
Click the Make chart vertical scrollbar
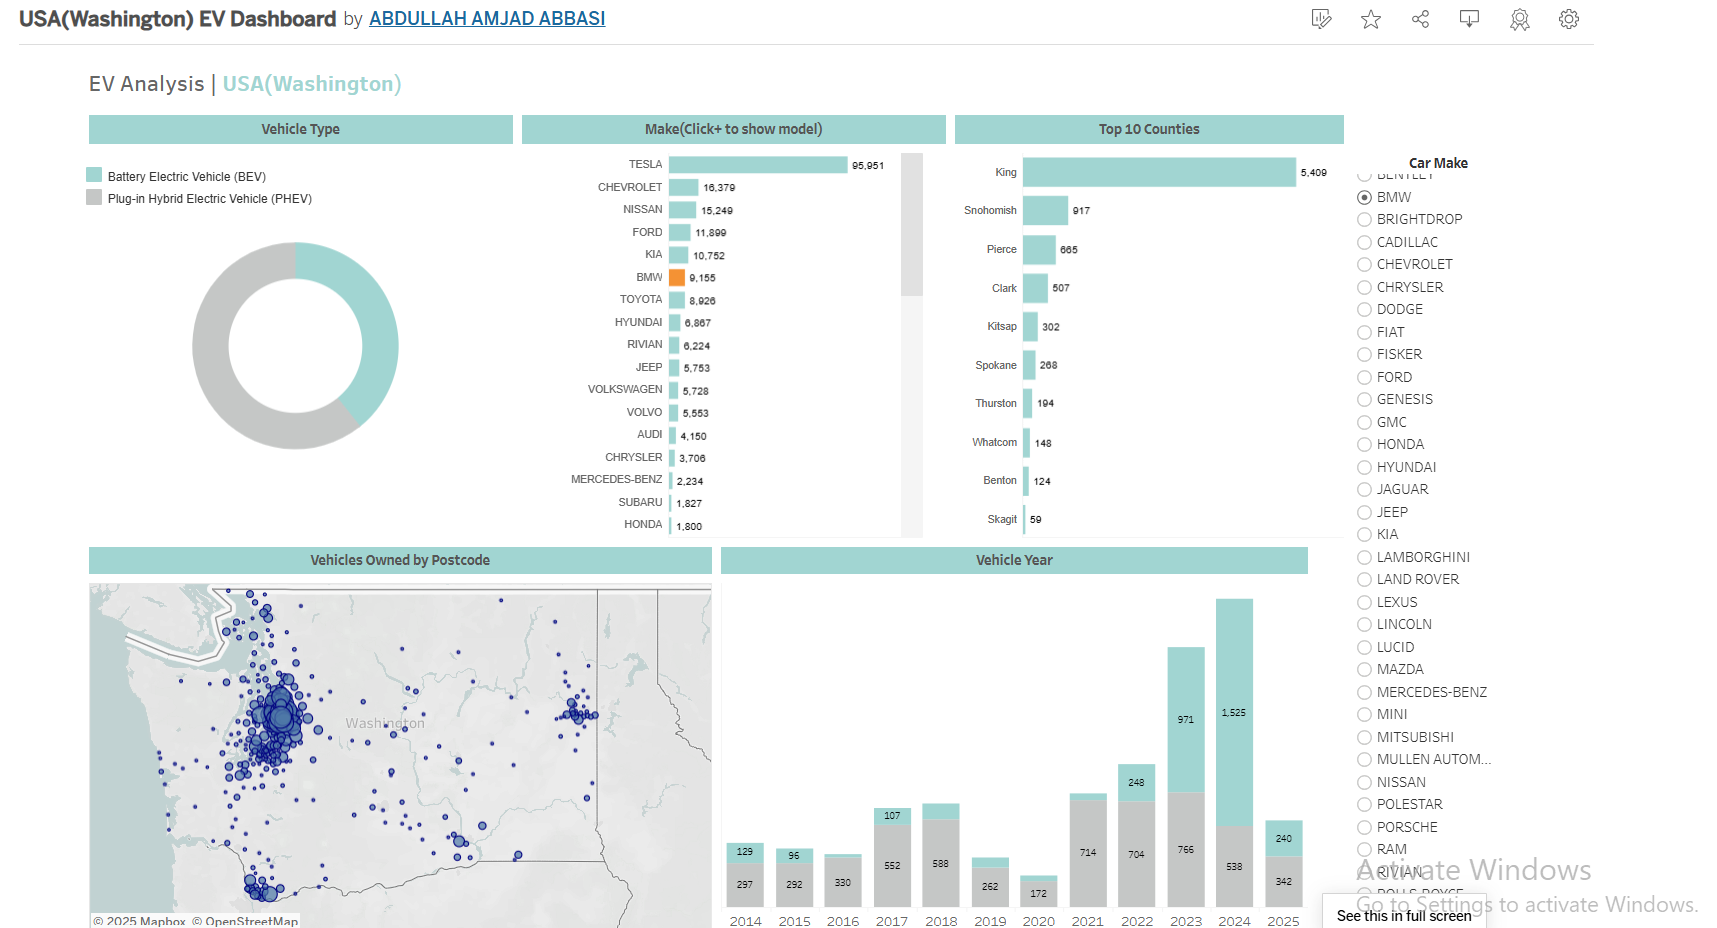point(911,225)
